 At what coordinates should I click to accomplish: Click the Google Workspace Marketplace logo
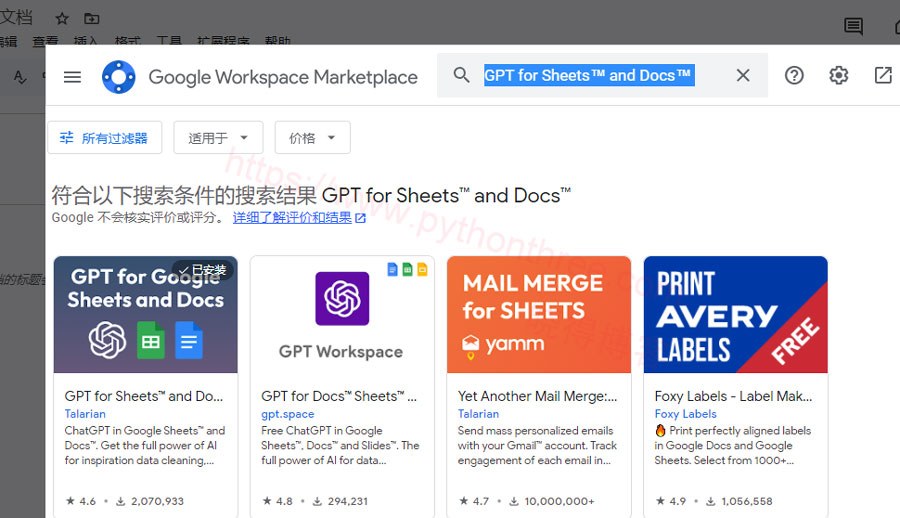point(119,77)
